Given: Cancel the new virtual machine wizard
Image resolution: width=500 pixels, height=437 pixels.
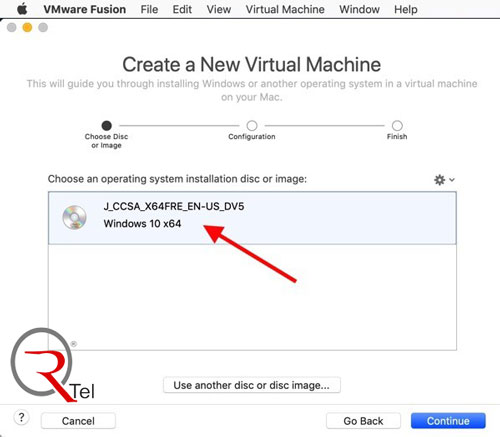Looking at the screenshot, I should coord(78,421).
